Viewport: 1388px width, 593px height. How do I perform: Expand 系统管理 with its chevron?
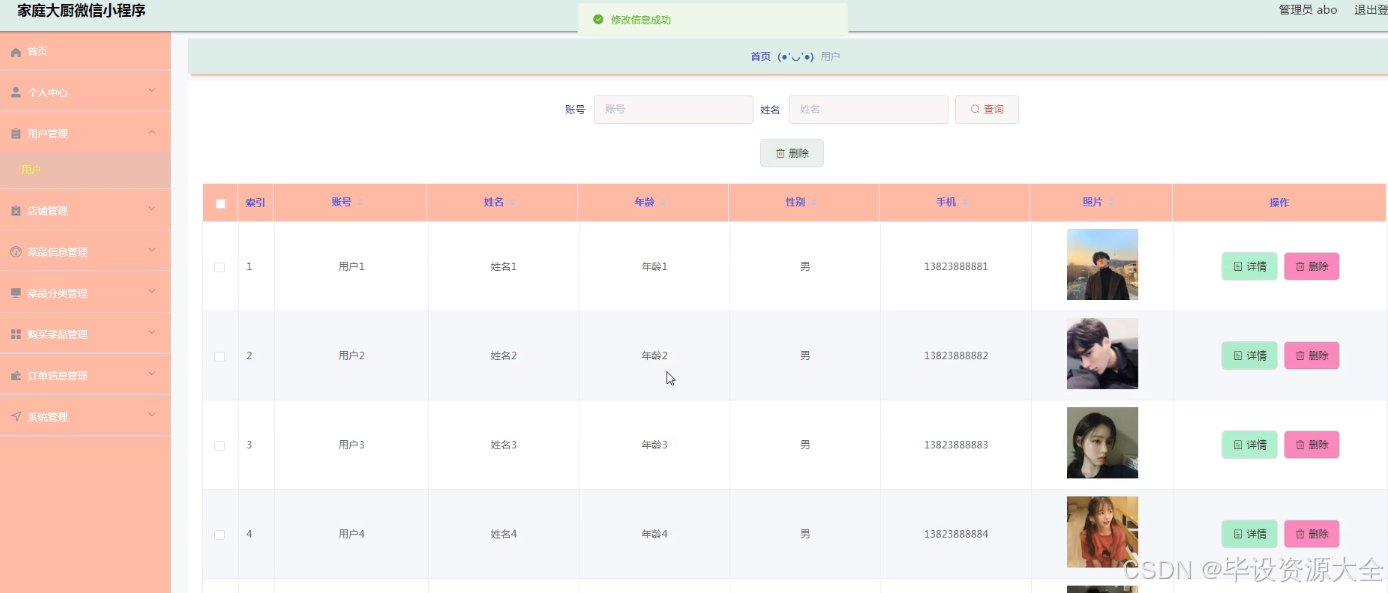pos(152,415)
